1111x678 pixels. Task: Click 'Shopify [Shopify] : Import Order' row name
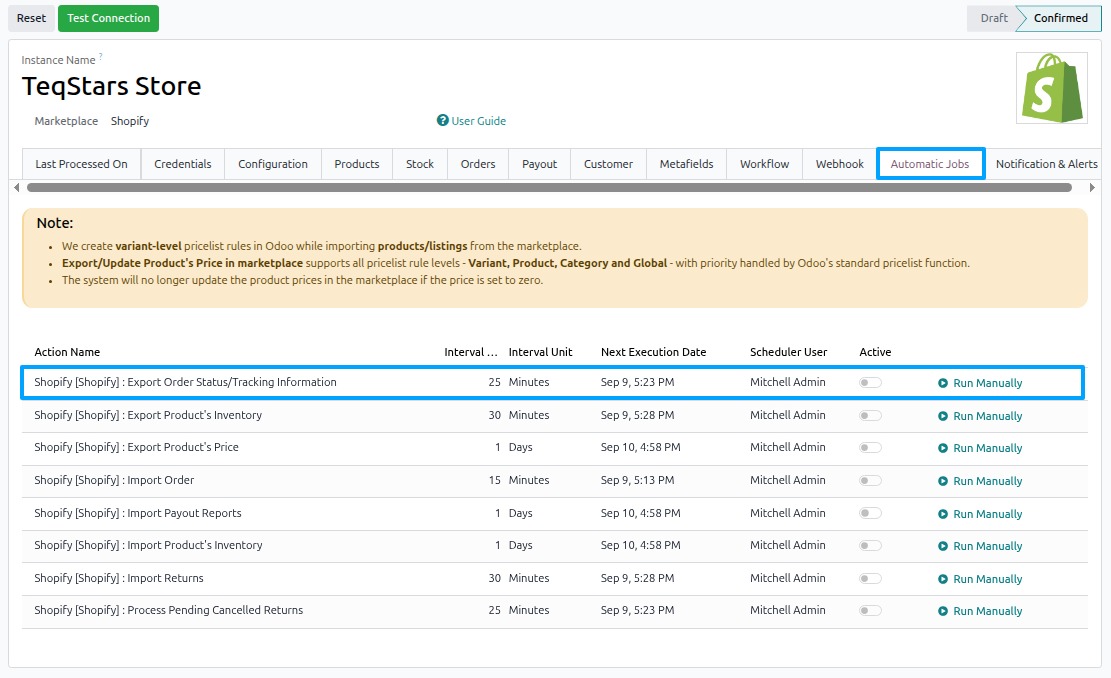click(114, 480)
